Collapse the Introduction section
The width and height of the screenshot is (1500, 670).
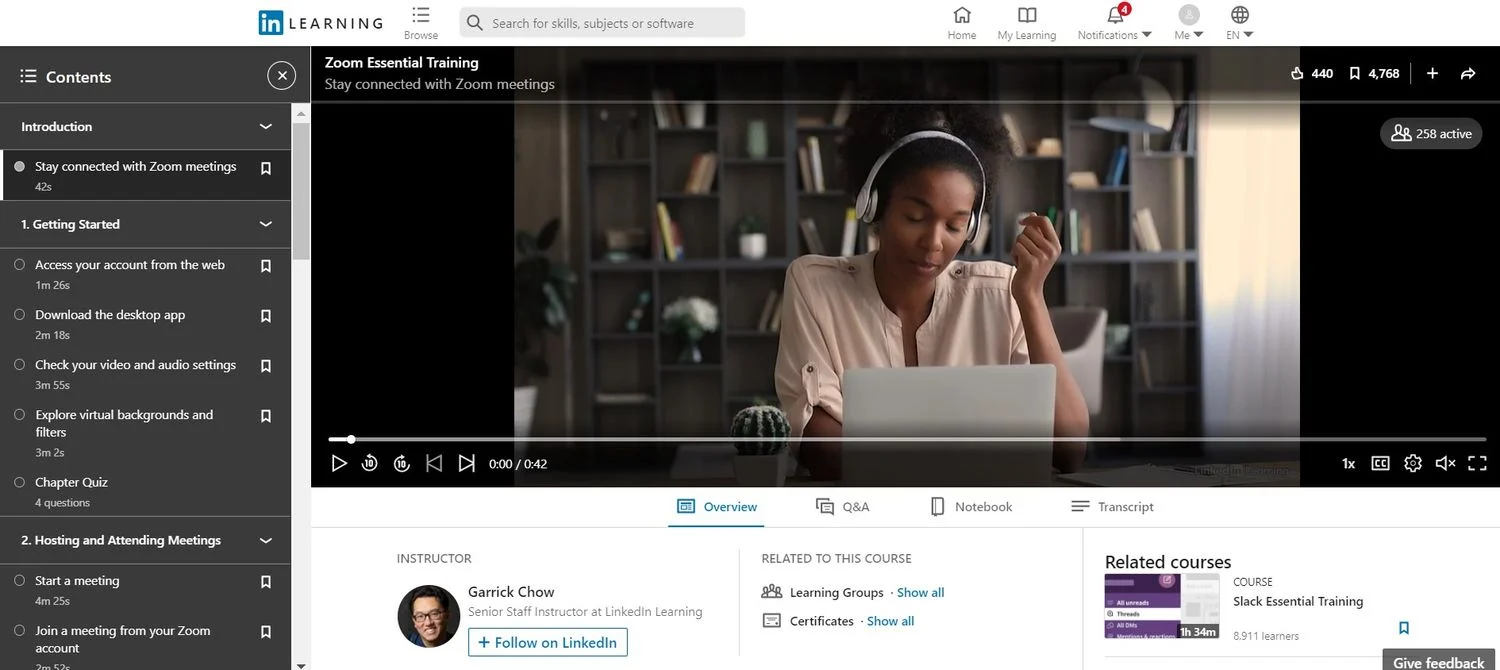265,127
